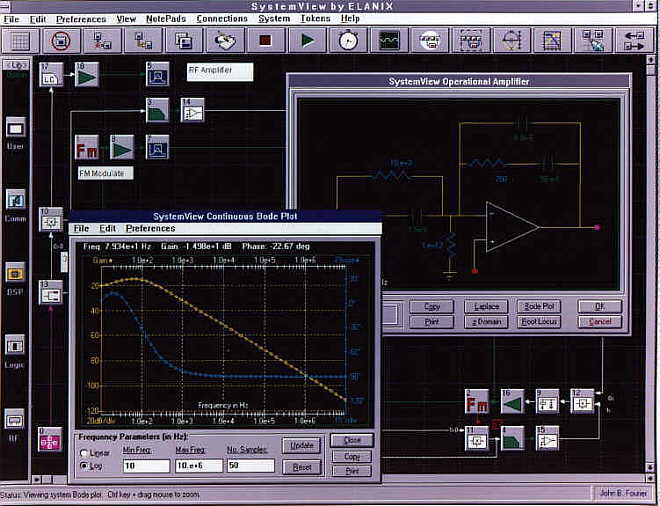The height and width of the screenshot is (506, 660).
Task: Select the Log frequency radio button
Action: (x=84, y=466)
